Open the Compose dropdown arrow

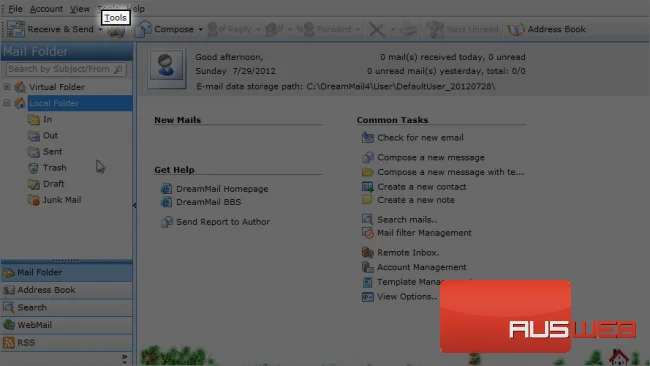pos(201,29)
